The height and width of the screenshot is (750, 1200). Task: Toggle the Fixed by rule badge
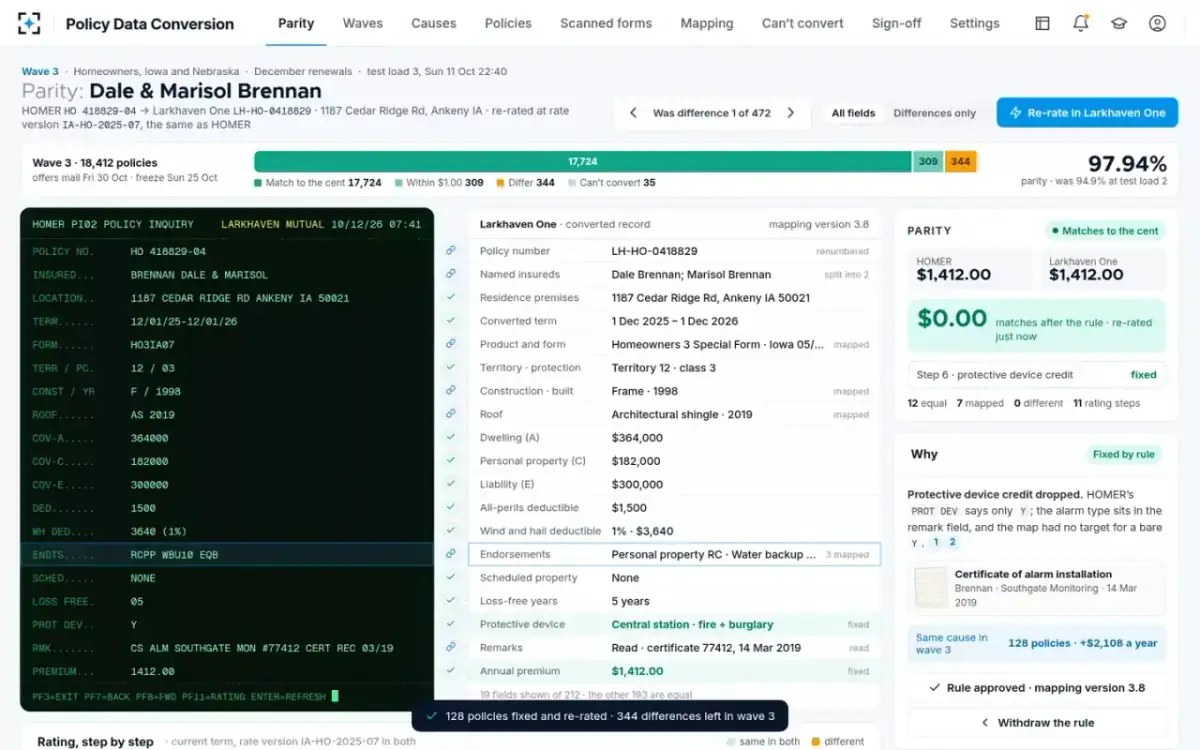coord(1123,454)
